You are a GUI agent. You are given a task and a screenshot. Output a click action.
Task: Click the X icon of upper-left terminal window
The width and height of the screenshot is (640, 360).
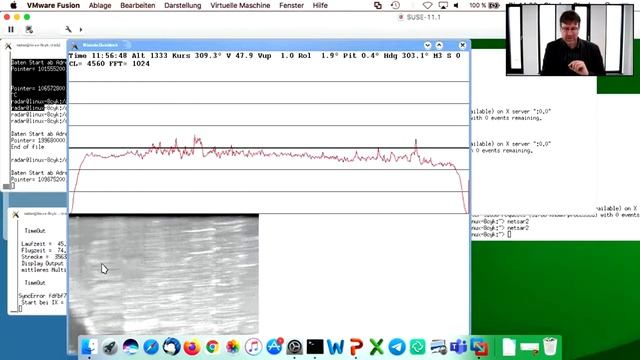pyautogui.click(x=8, y=46)
